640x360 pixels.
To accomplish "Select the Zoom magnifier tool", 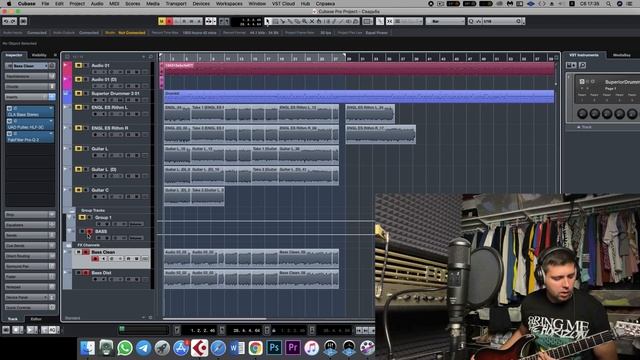I will (x=304, y=21).
